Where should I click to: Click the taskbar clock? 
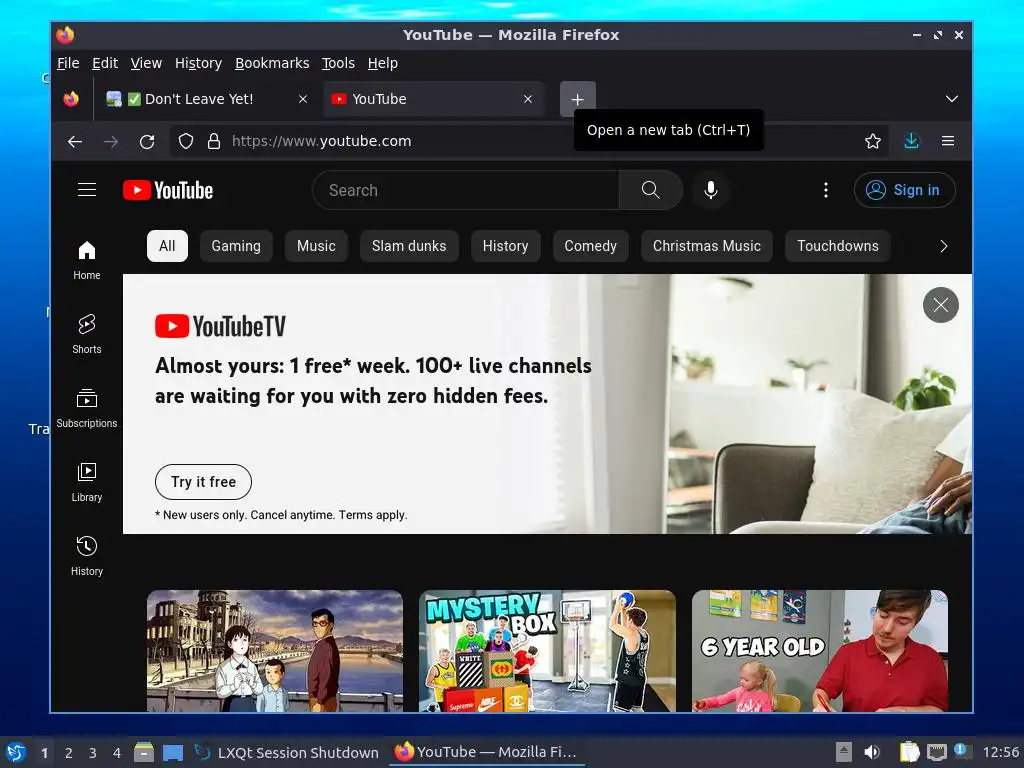coord(1000,752)
